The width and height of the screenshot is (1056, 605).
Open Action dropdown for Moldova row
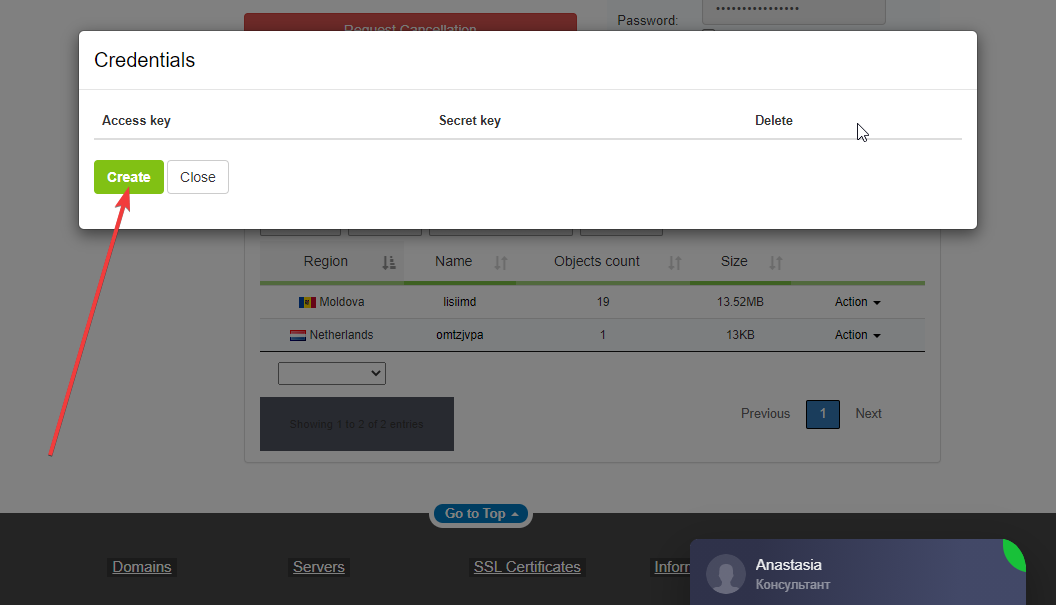[857, 302]
